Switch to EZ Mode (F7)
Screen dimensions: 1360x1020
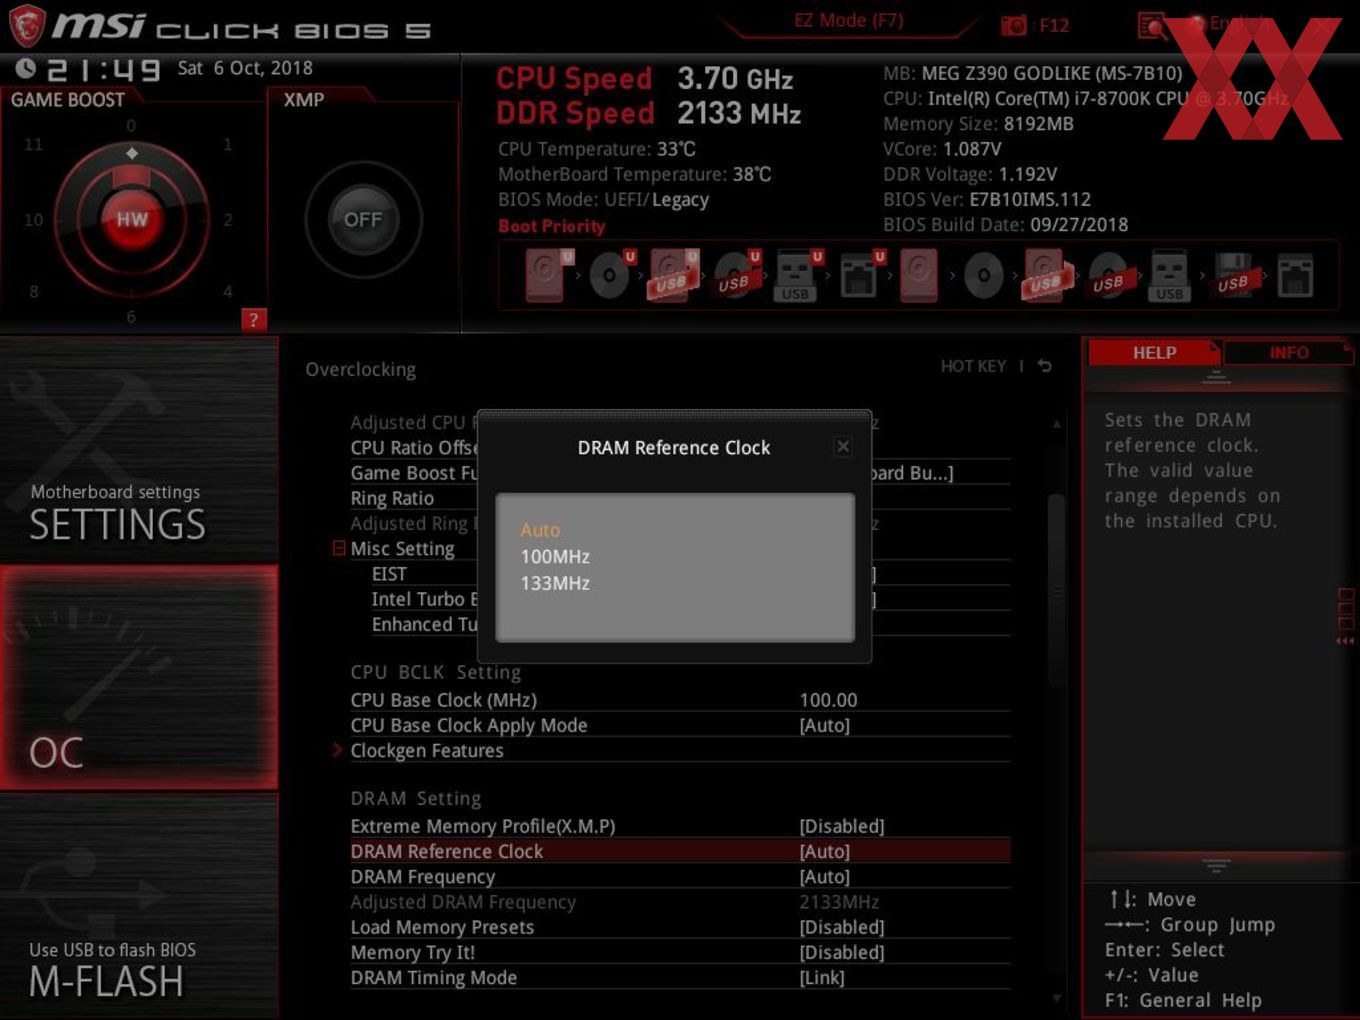click(x=849, y=20)
